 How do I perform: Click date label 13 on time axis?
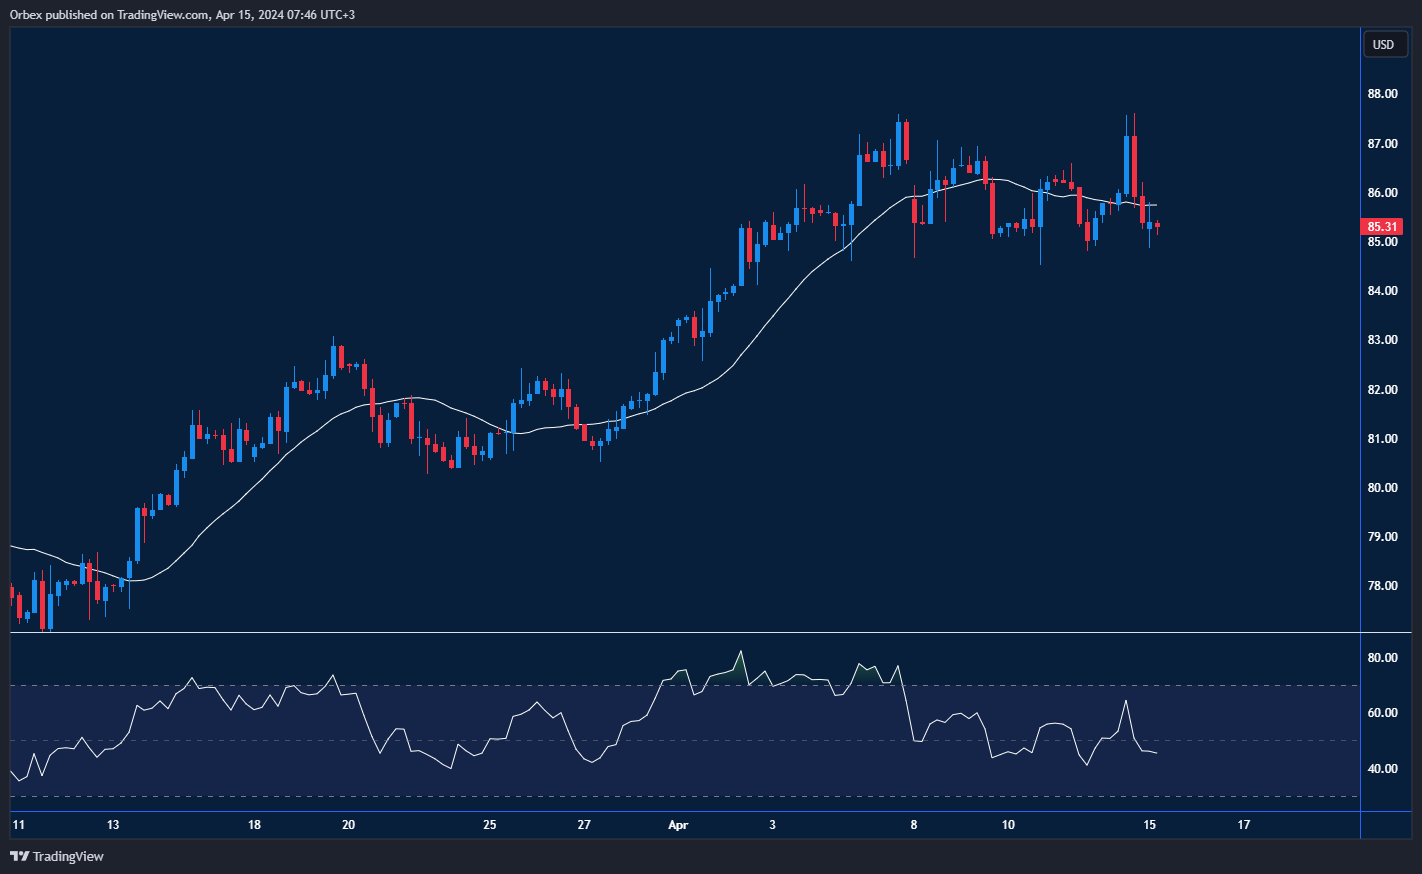[x=113, y=825]
